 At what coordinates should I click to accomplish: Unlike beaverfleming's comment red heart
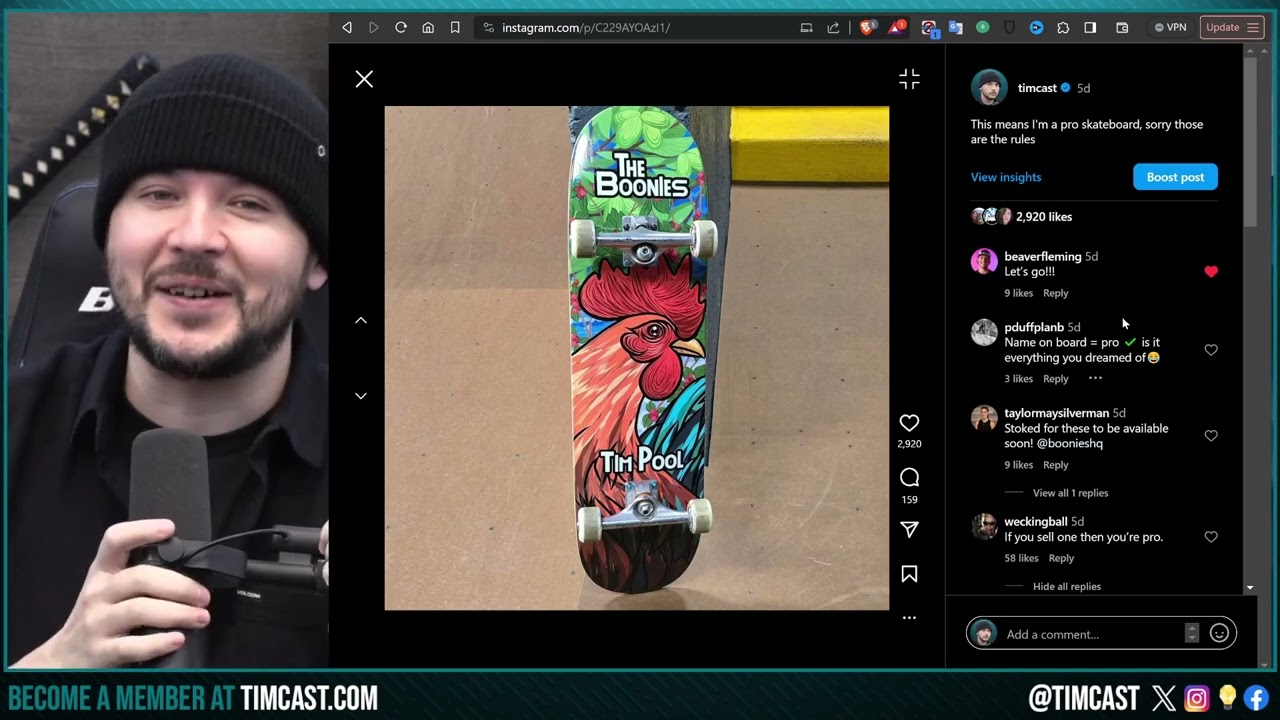[x=1211, y=271]
